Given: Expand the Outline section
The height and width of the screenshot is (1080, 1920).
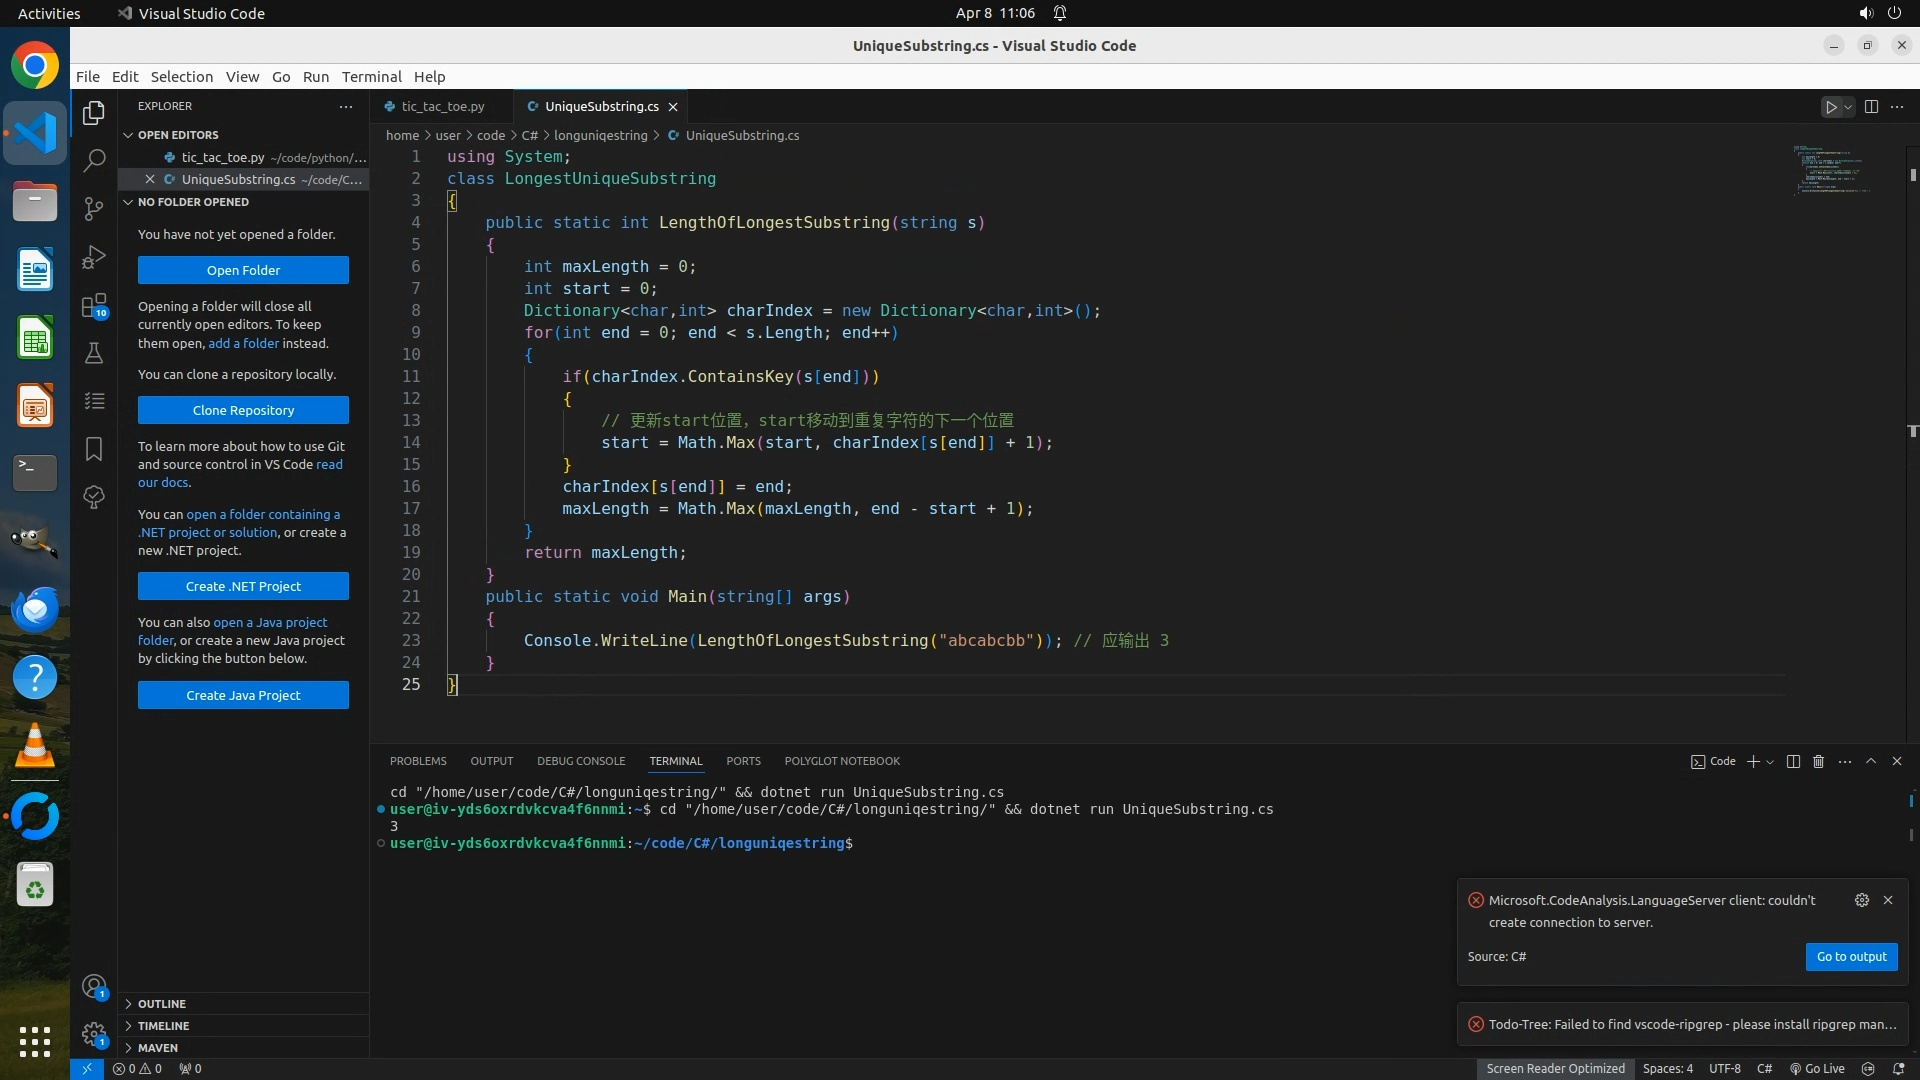Looking at the screenshot, I should (x=162, y=1003).
